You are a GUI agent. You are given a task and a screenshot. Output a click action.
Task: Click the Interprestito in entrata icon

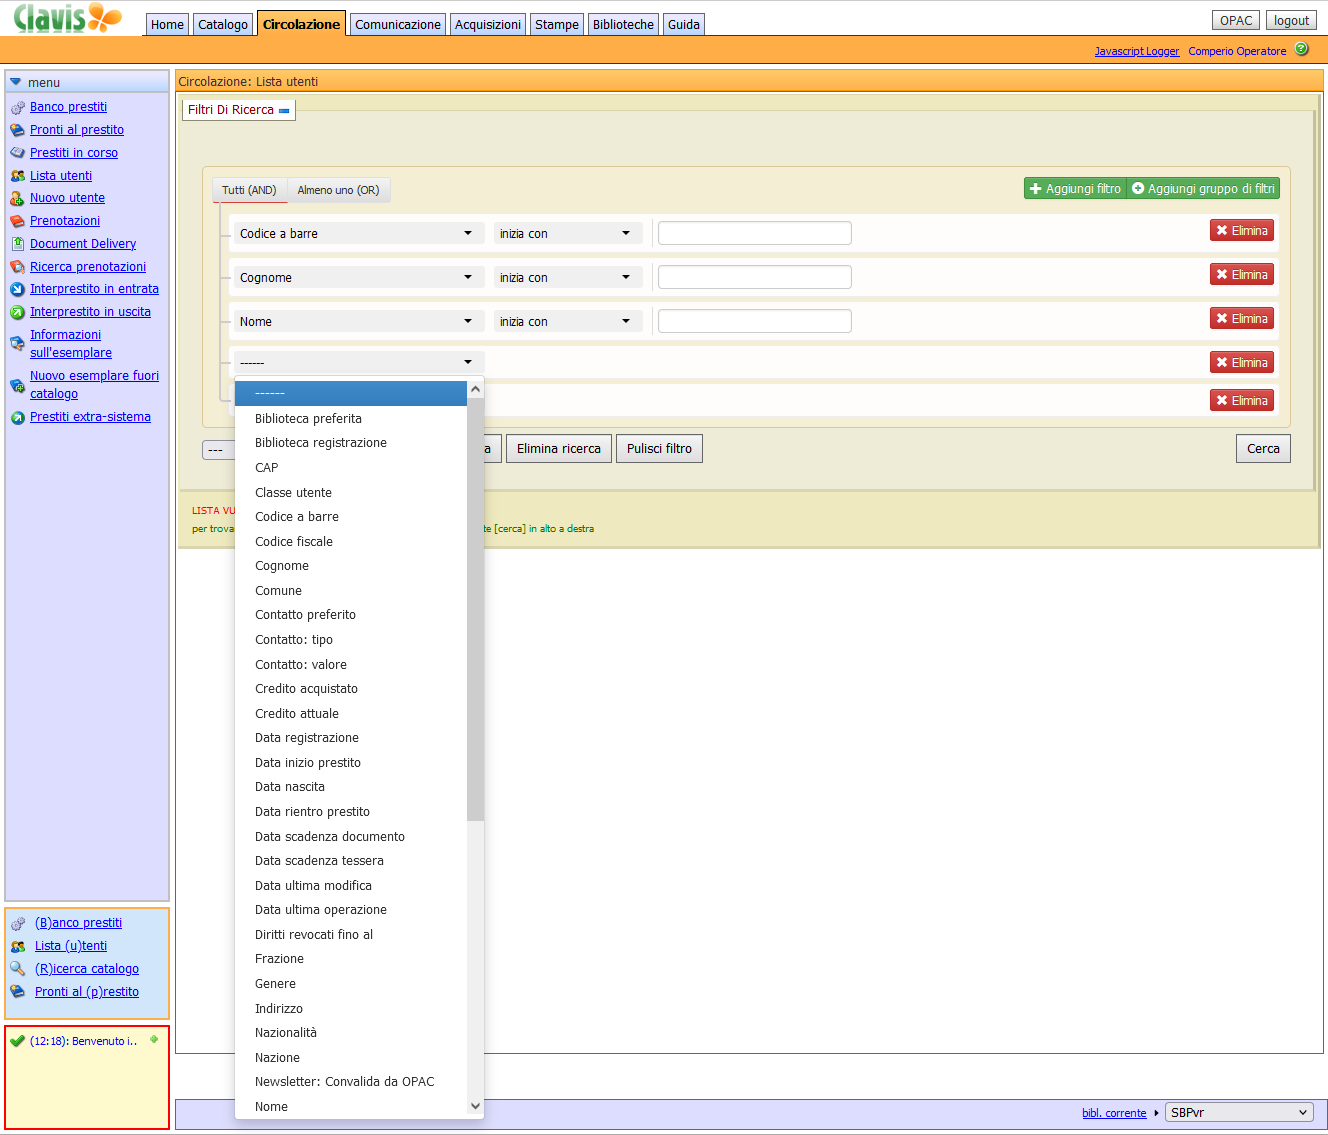tap(17, 290)
